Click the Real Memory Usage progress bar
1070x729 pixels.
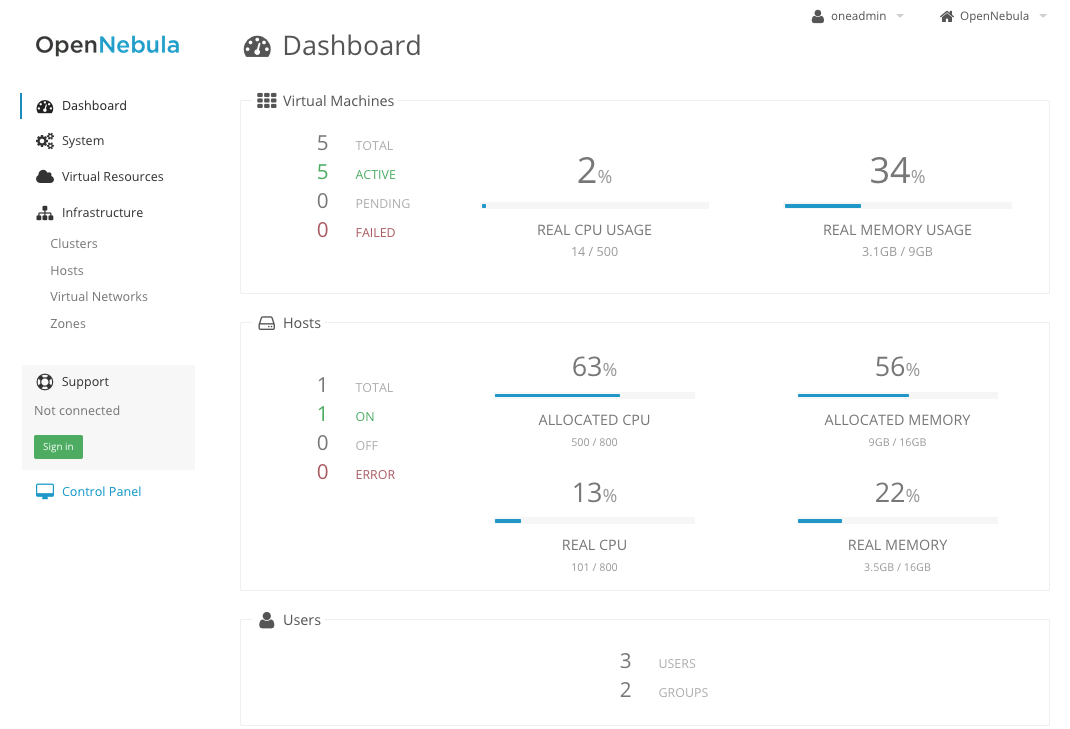898,205
